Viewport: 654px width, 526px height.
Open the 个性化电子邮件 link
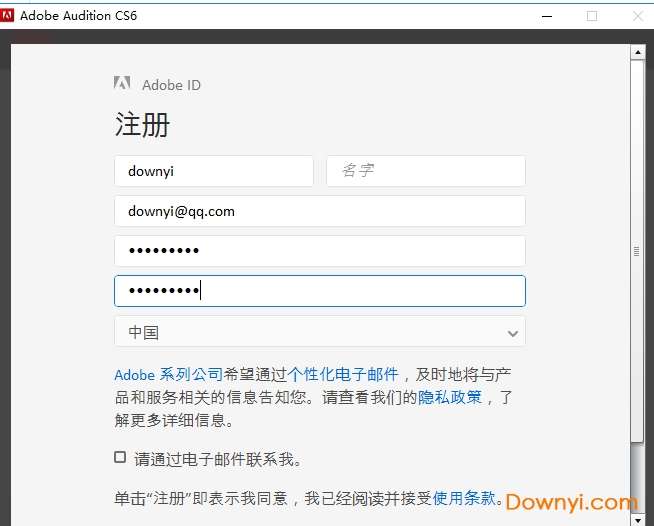point(343,375)
